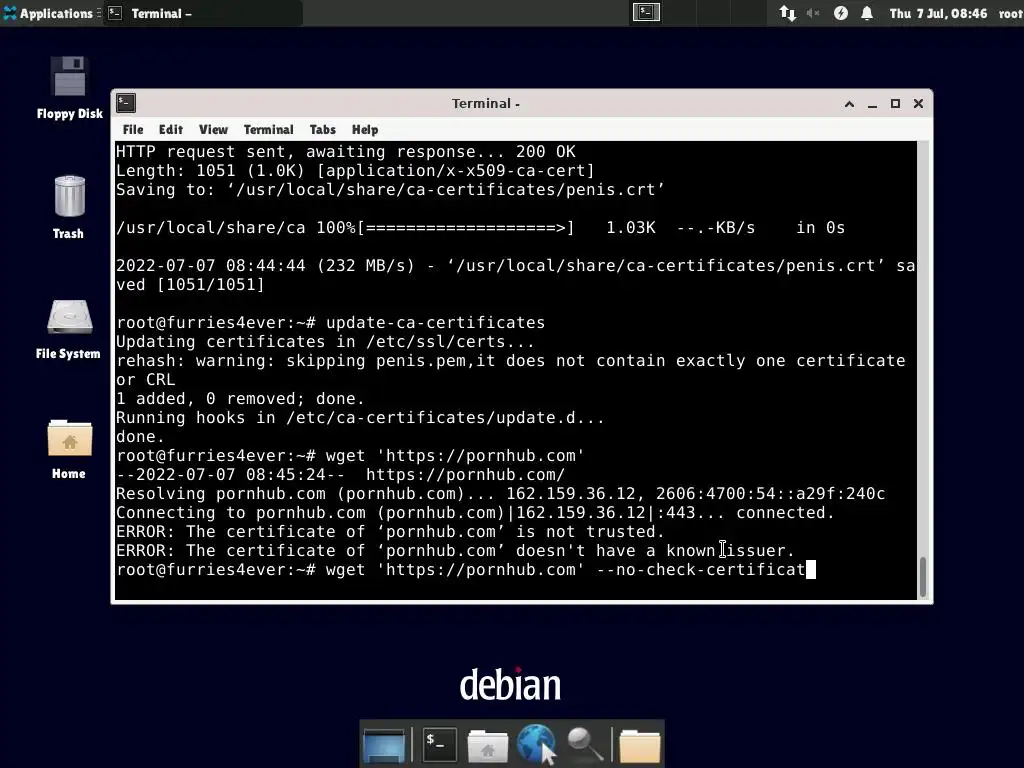The image size is (1024, 768).
Task: Close the Terminal window
Action: (x=918, y=104)
